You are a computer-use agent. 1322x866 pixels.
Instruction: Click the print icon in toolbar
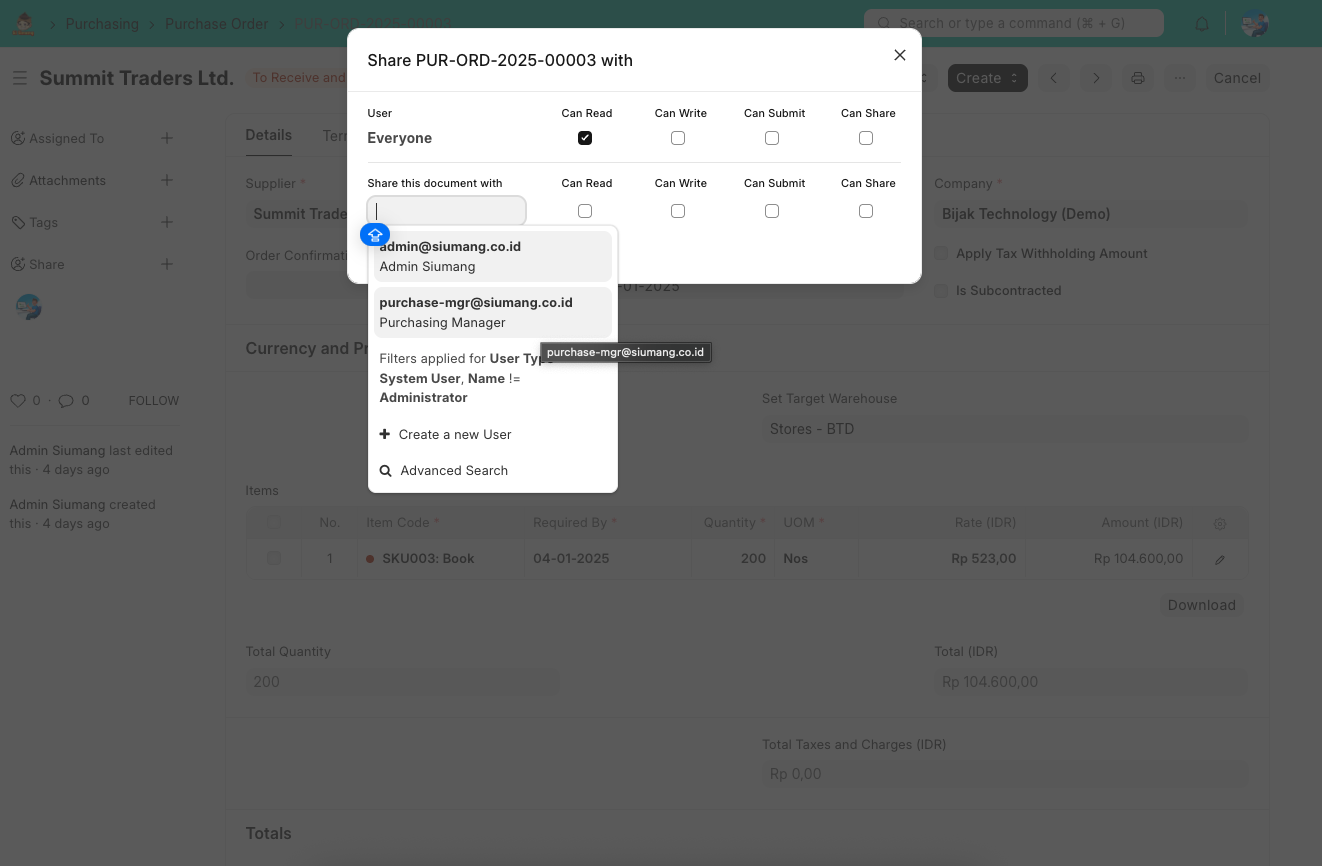[x=1138, y=78]
